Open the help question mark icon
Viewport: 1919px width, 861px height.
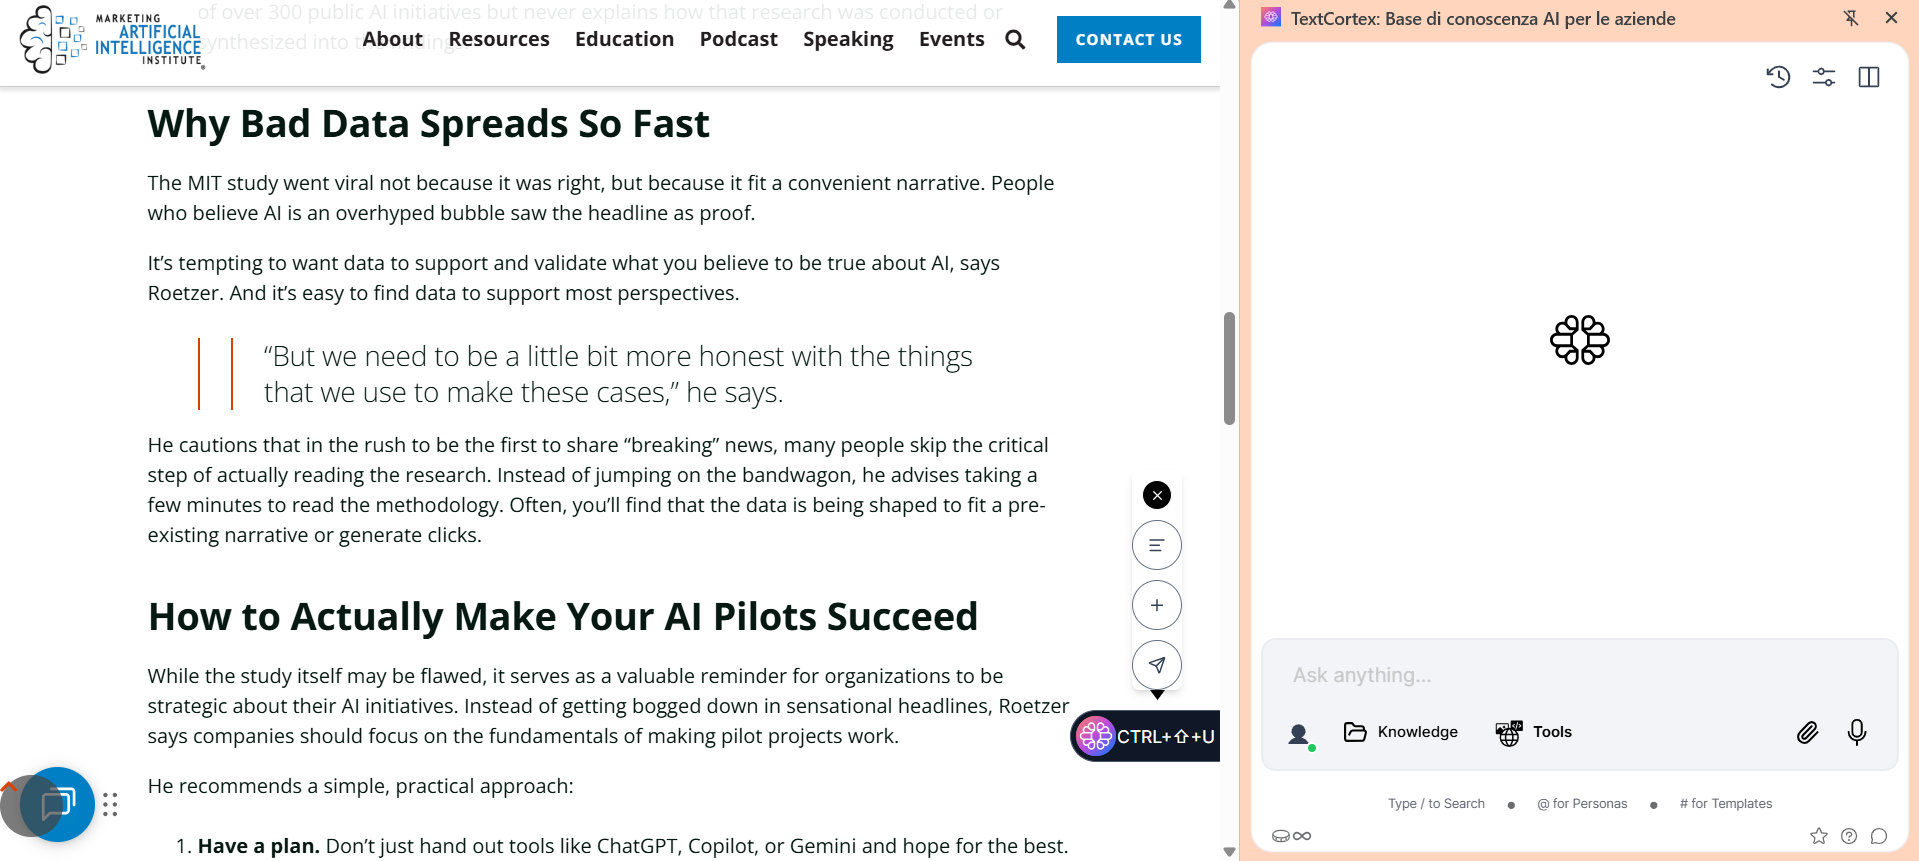tap(1849, 836)
